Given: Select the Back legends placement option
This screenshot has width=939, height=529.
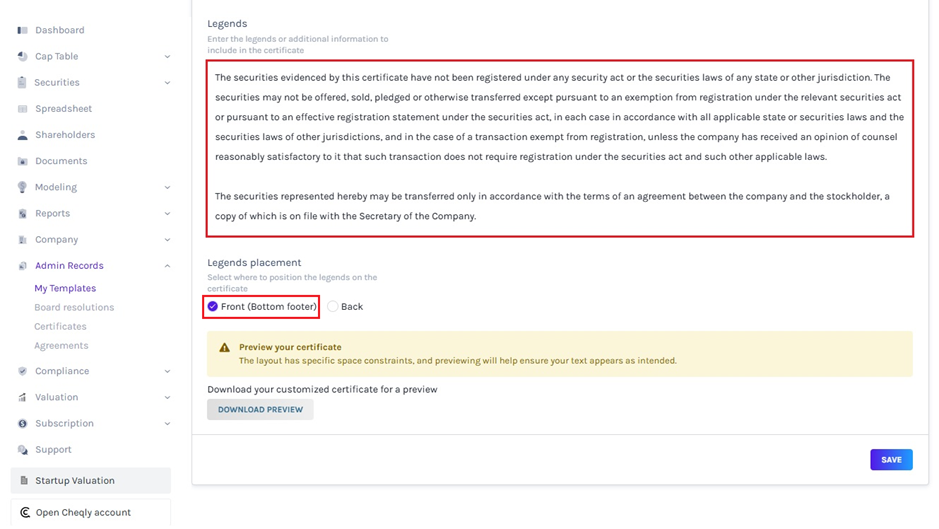Looking at the screenshot, I should (333, 307).
